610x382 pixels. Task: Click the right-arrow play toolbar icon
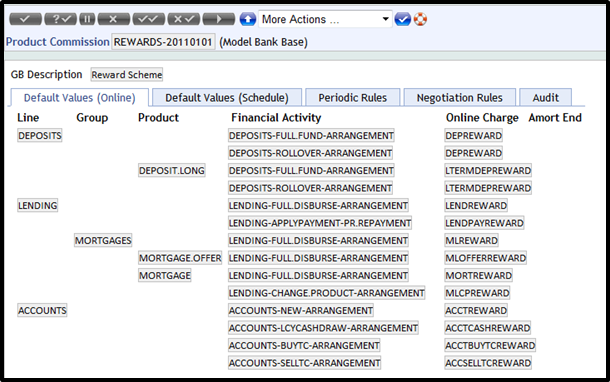click(x=219, y=19)
